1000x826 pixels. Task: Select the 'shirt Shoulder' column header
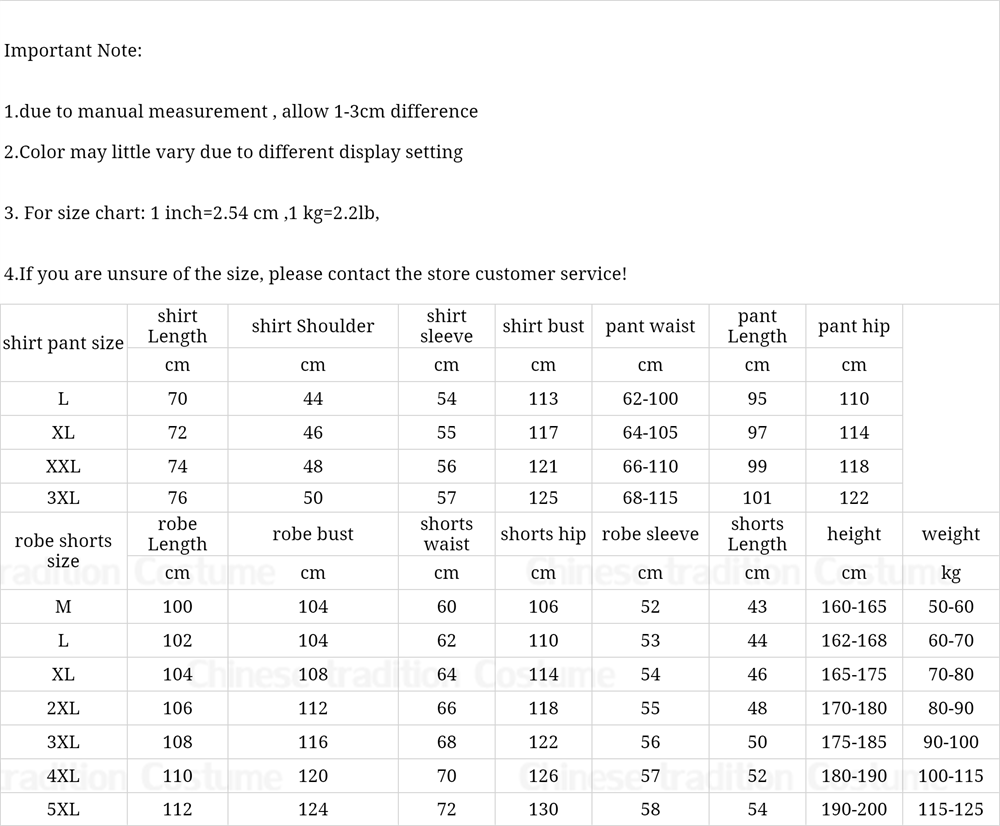(312, 326)
